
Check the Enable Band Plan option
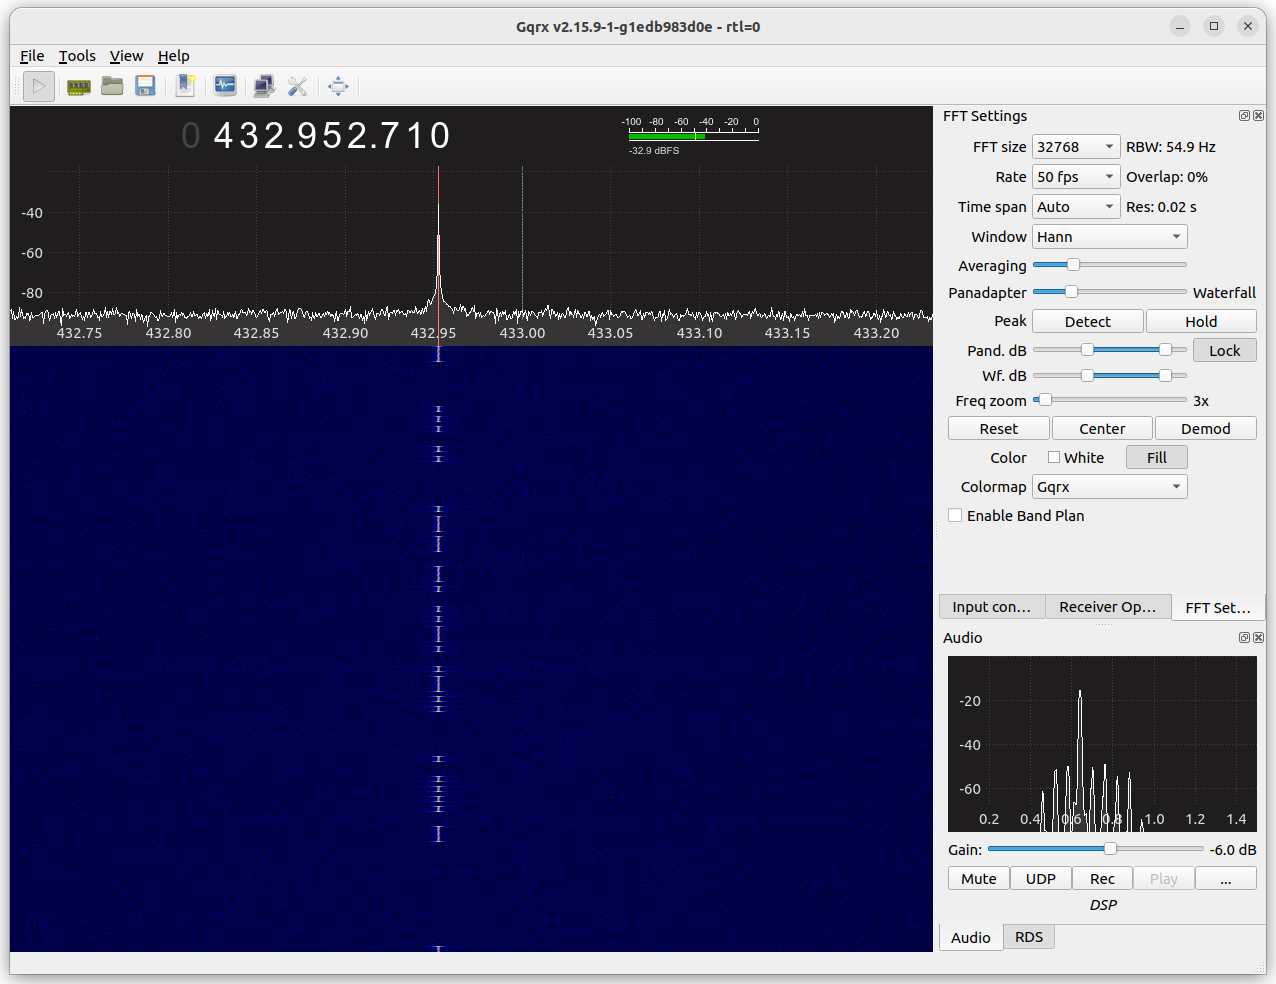pos(955,515)
